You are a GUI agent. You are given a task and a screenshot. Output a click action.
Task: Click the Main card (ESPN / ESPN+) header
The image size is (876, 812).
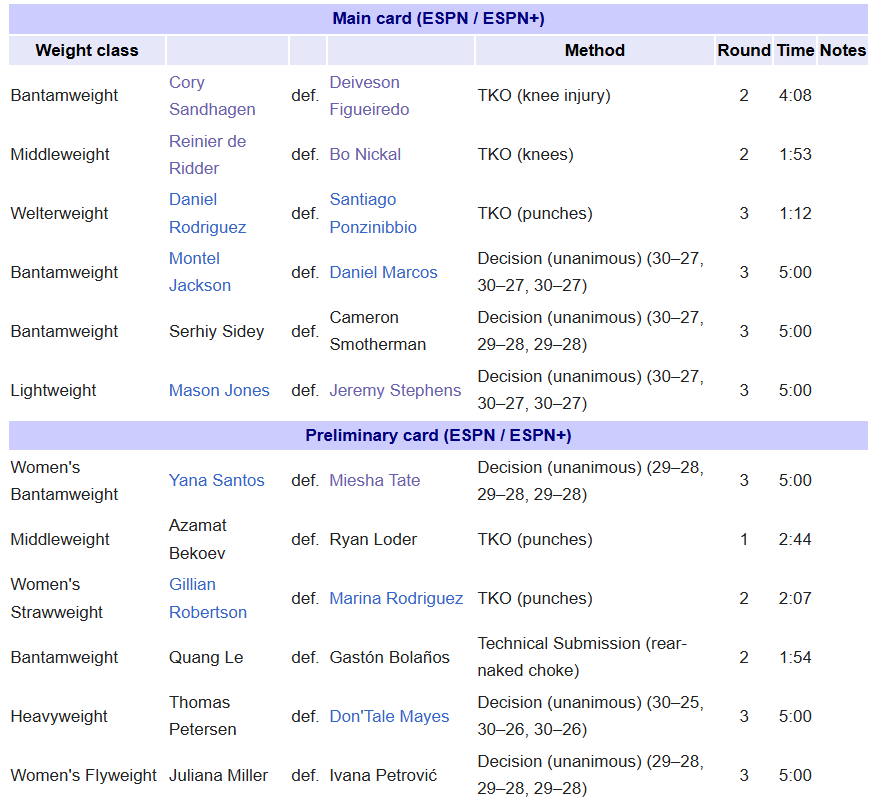coord(438,19)
